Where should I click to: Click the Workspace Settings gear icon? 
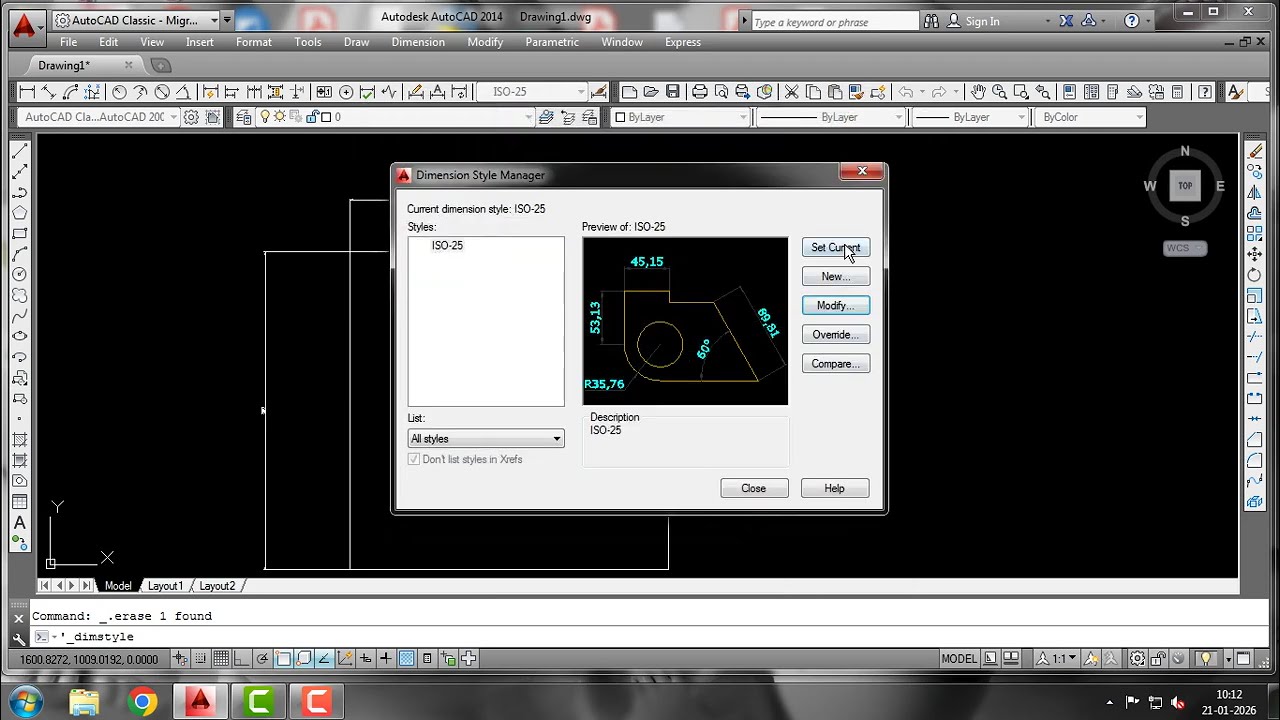pos(191,117)
